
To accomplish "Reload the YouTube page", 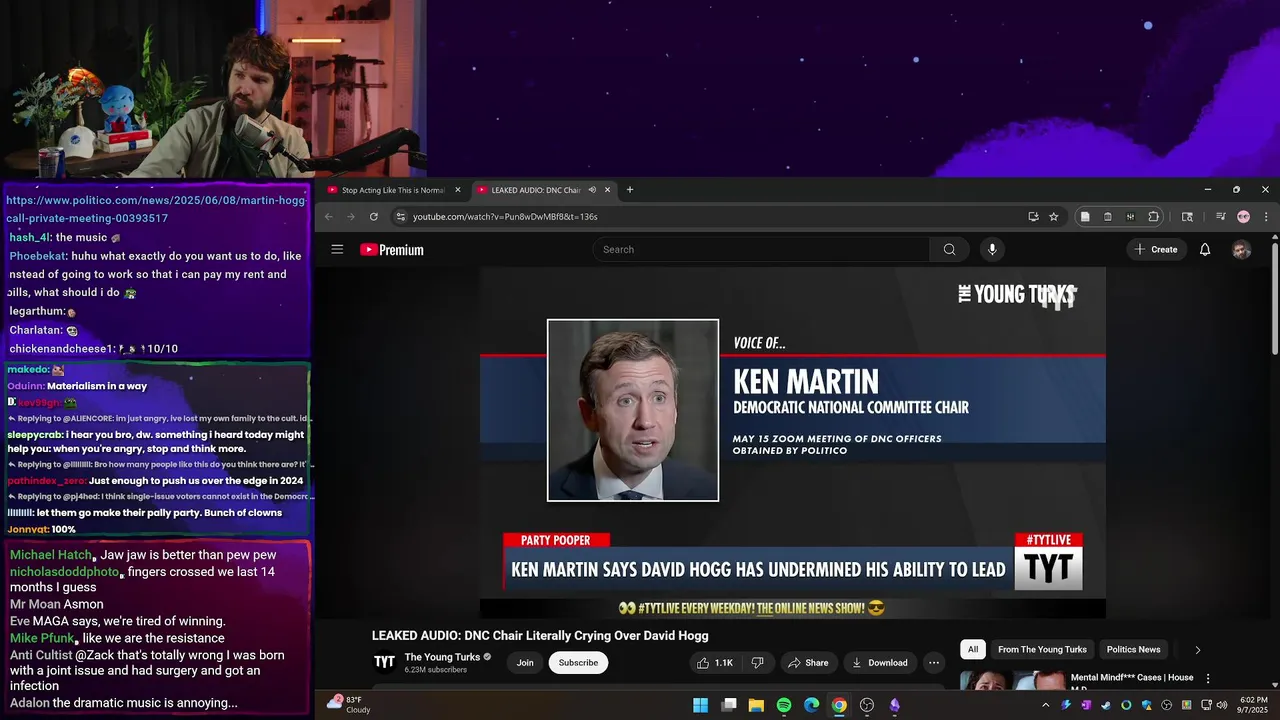I will (374, 216).
